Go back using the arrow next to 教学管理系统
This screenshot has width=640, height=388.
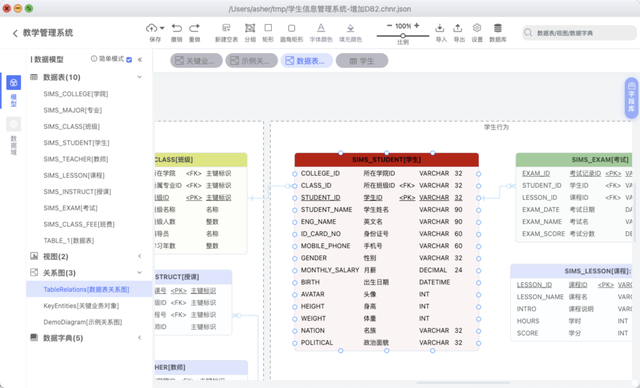(15, 33)
